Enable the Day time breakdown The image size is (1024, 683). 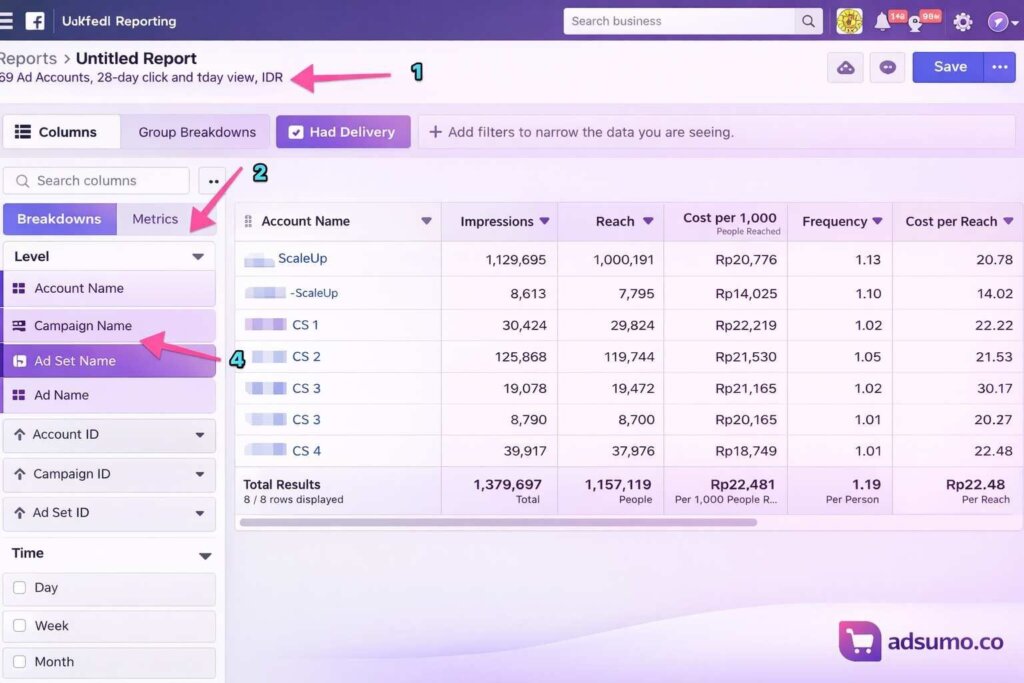pyautogui.click(x=20, y=588)
